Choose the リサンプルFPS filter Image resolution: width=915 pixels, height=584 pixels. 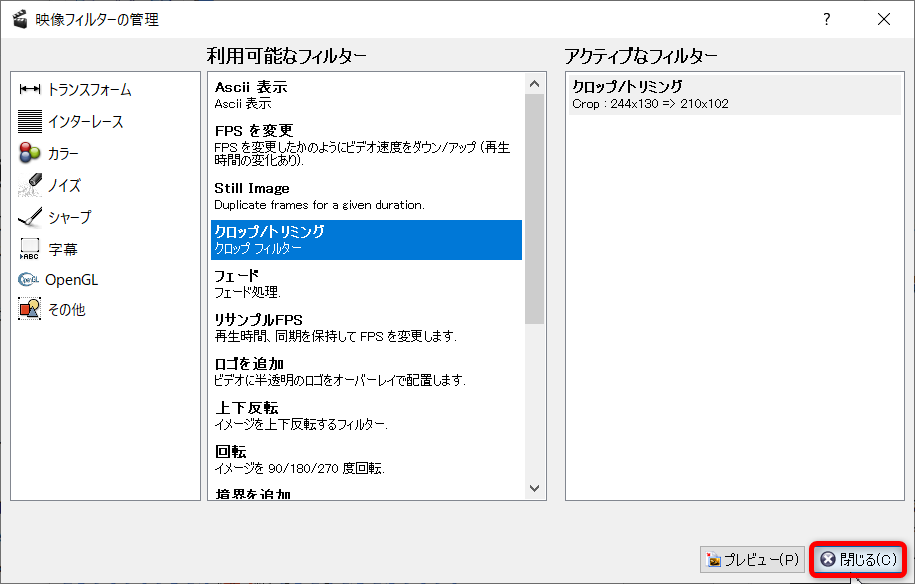[366, 327]
